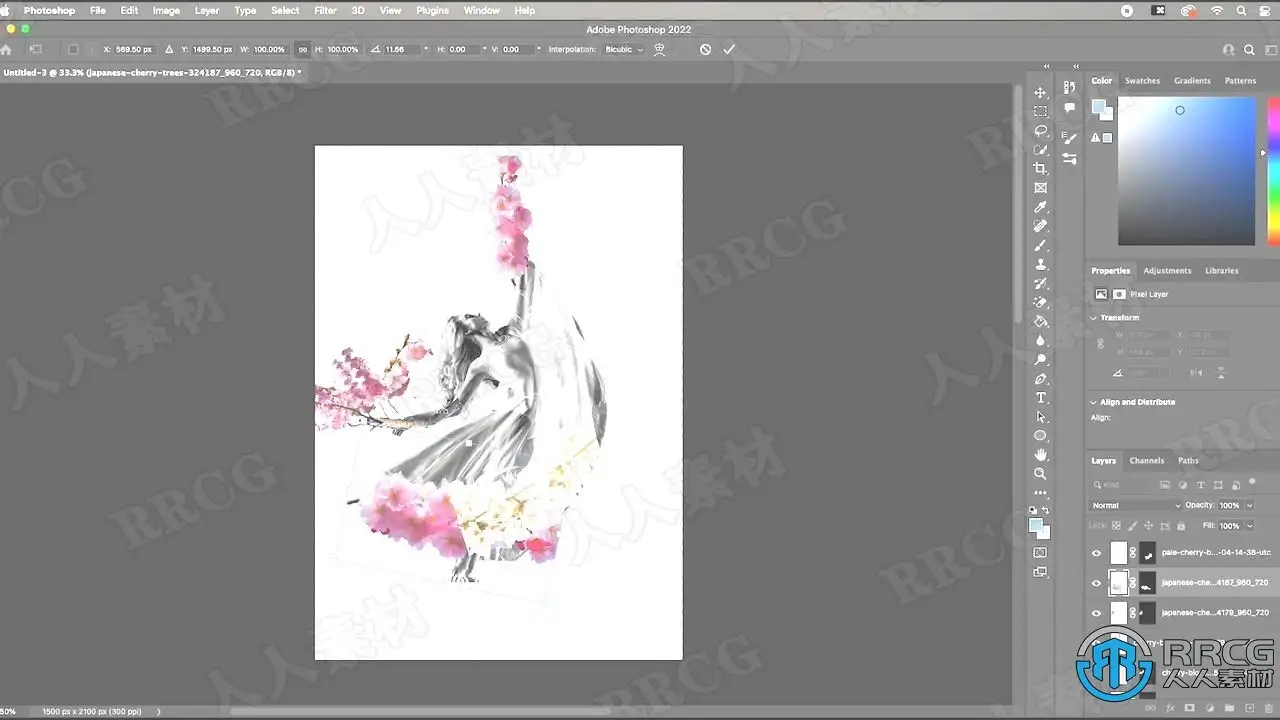1280x720 pixels.
Task: Toggle the reference point checkbox
Action: pos(73,49)
